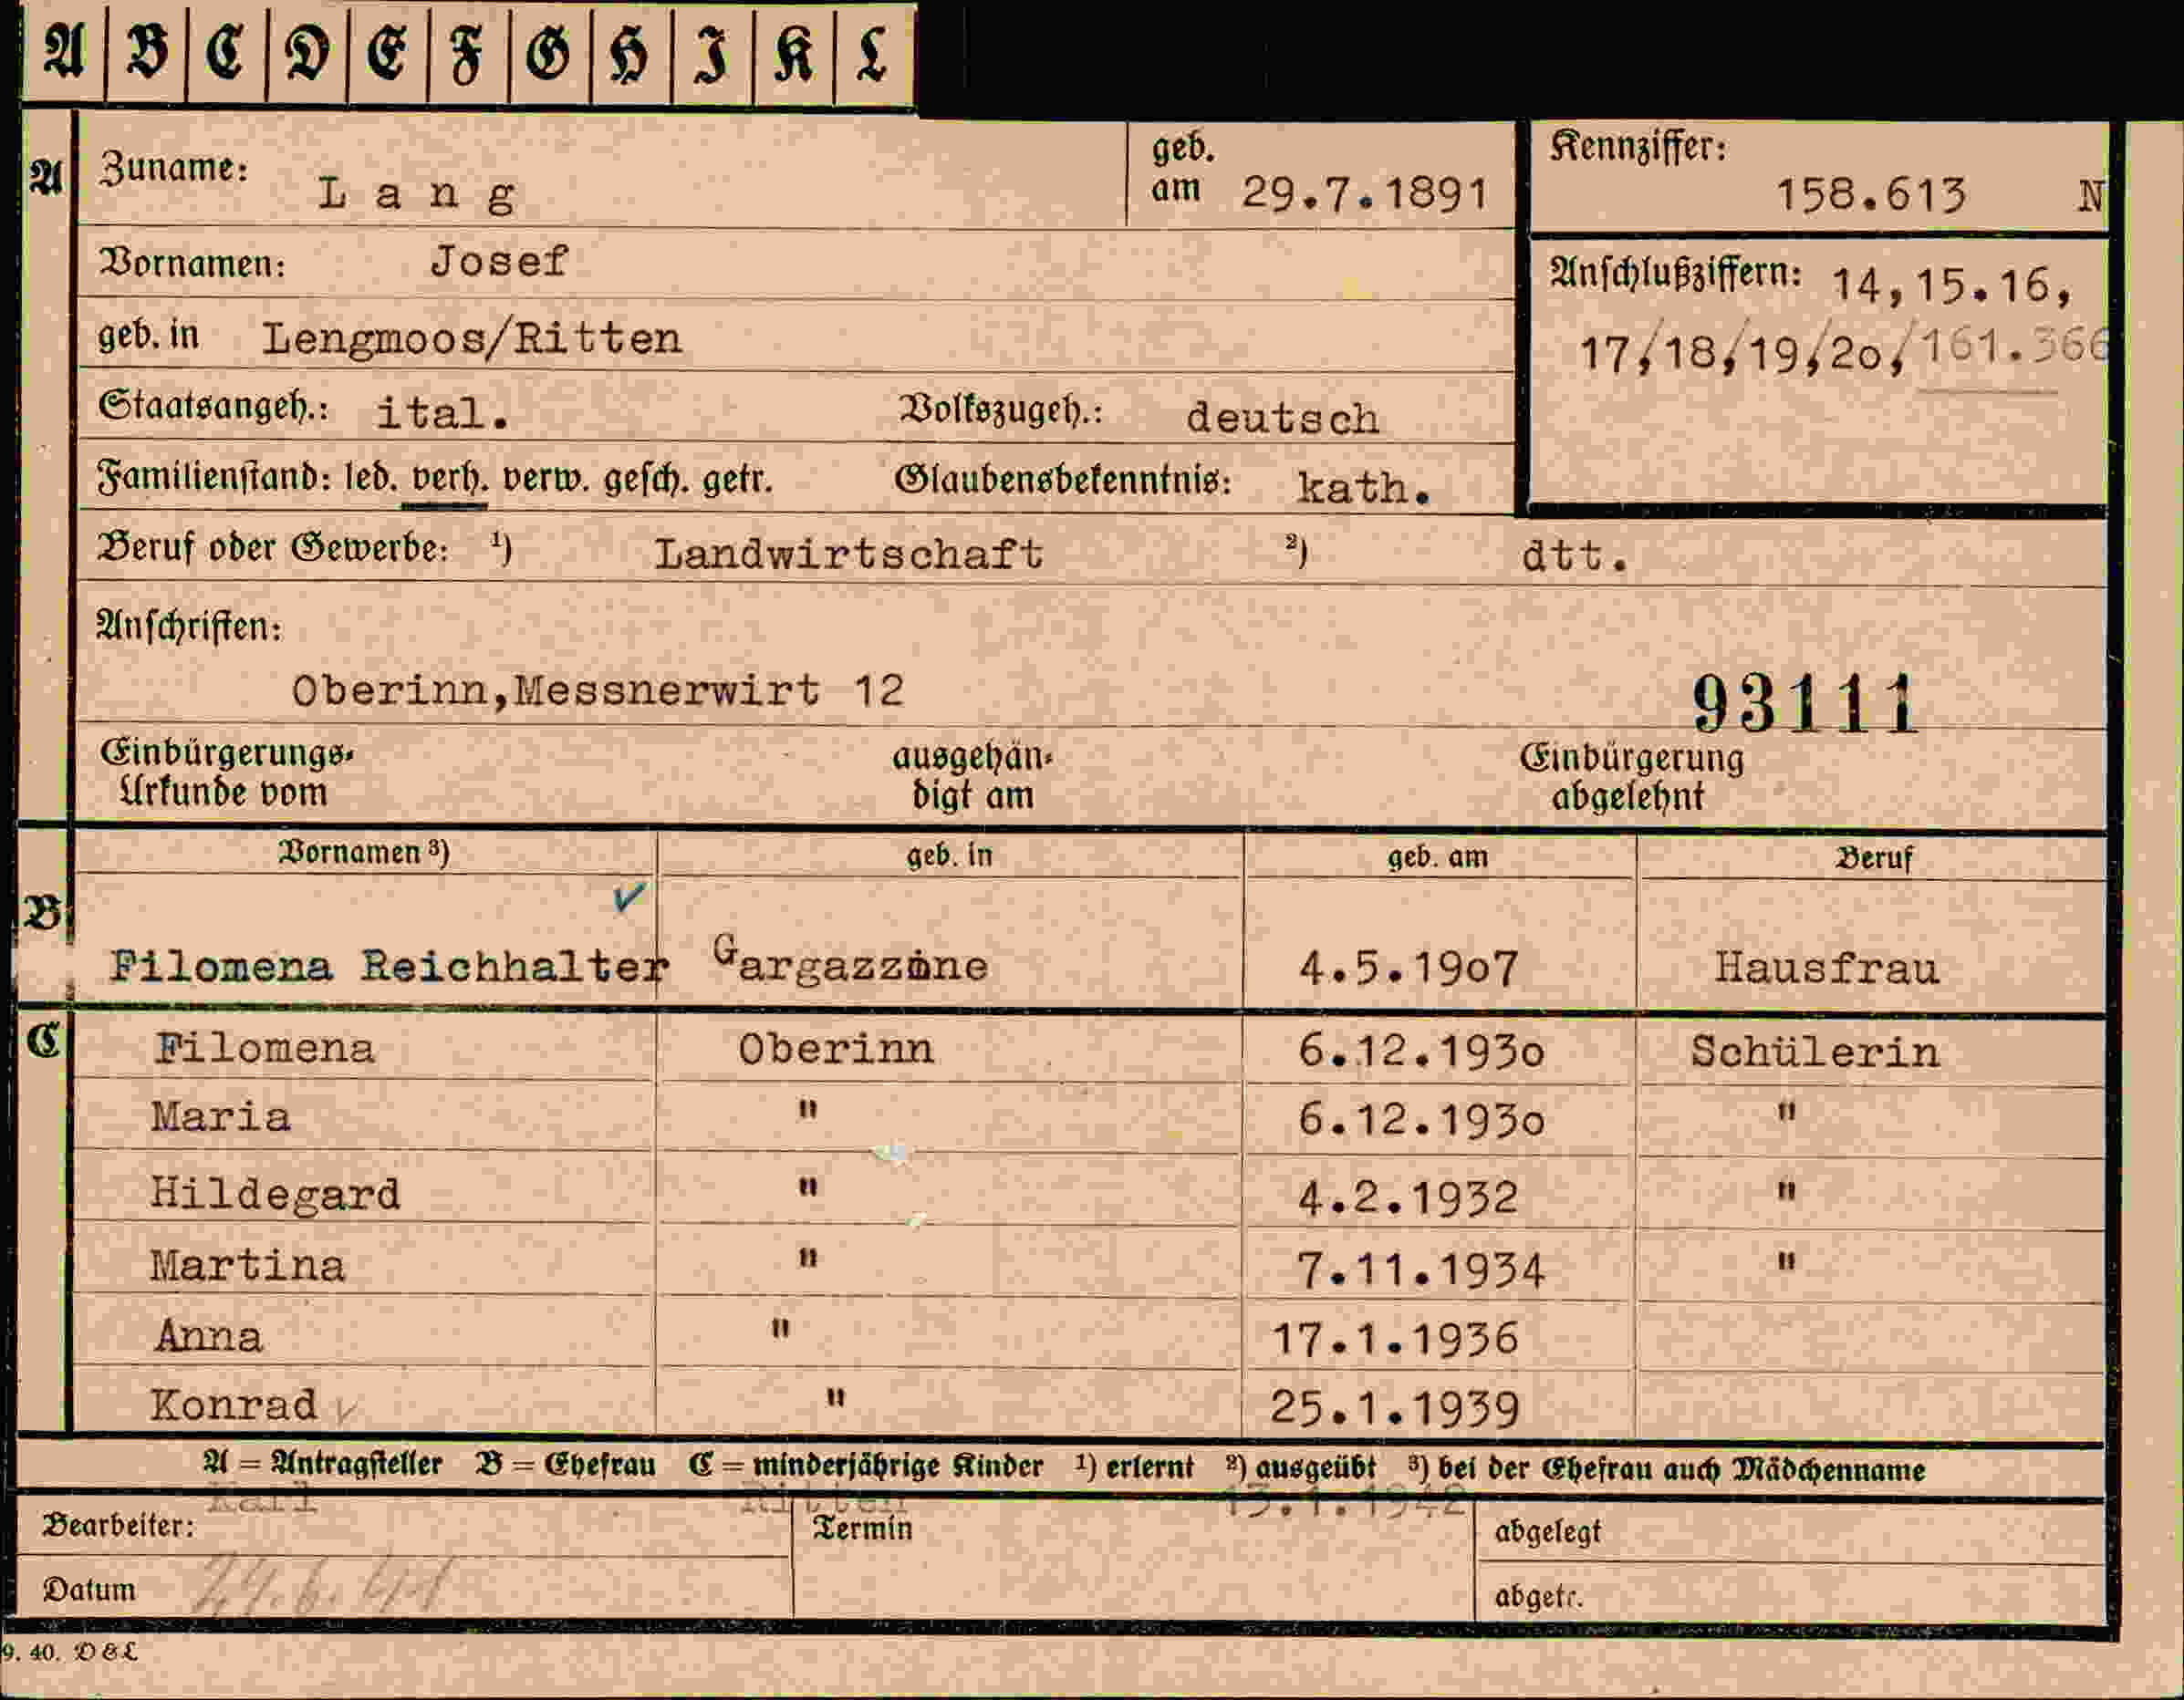
Task: Click the 'Beruf oder Gewerbe:' label
Action: point(273,549)
